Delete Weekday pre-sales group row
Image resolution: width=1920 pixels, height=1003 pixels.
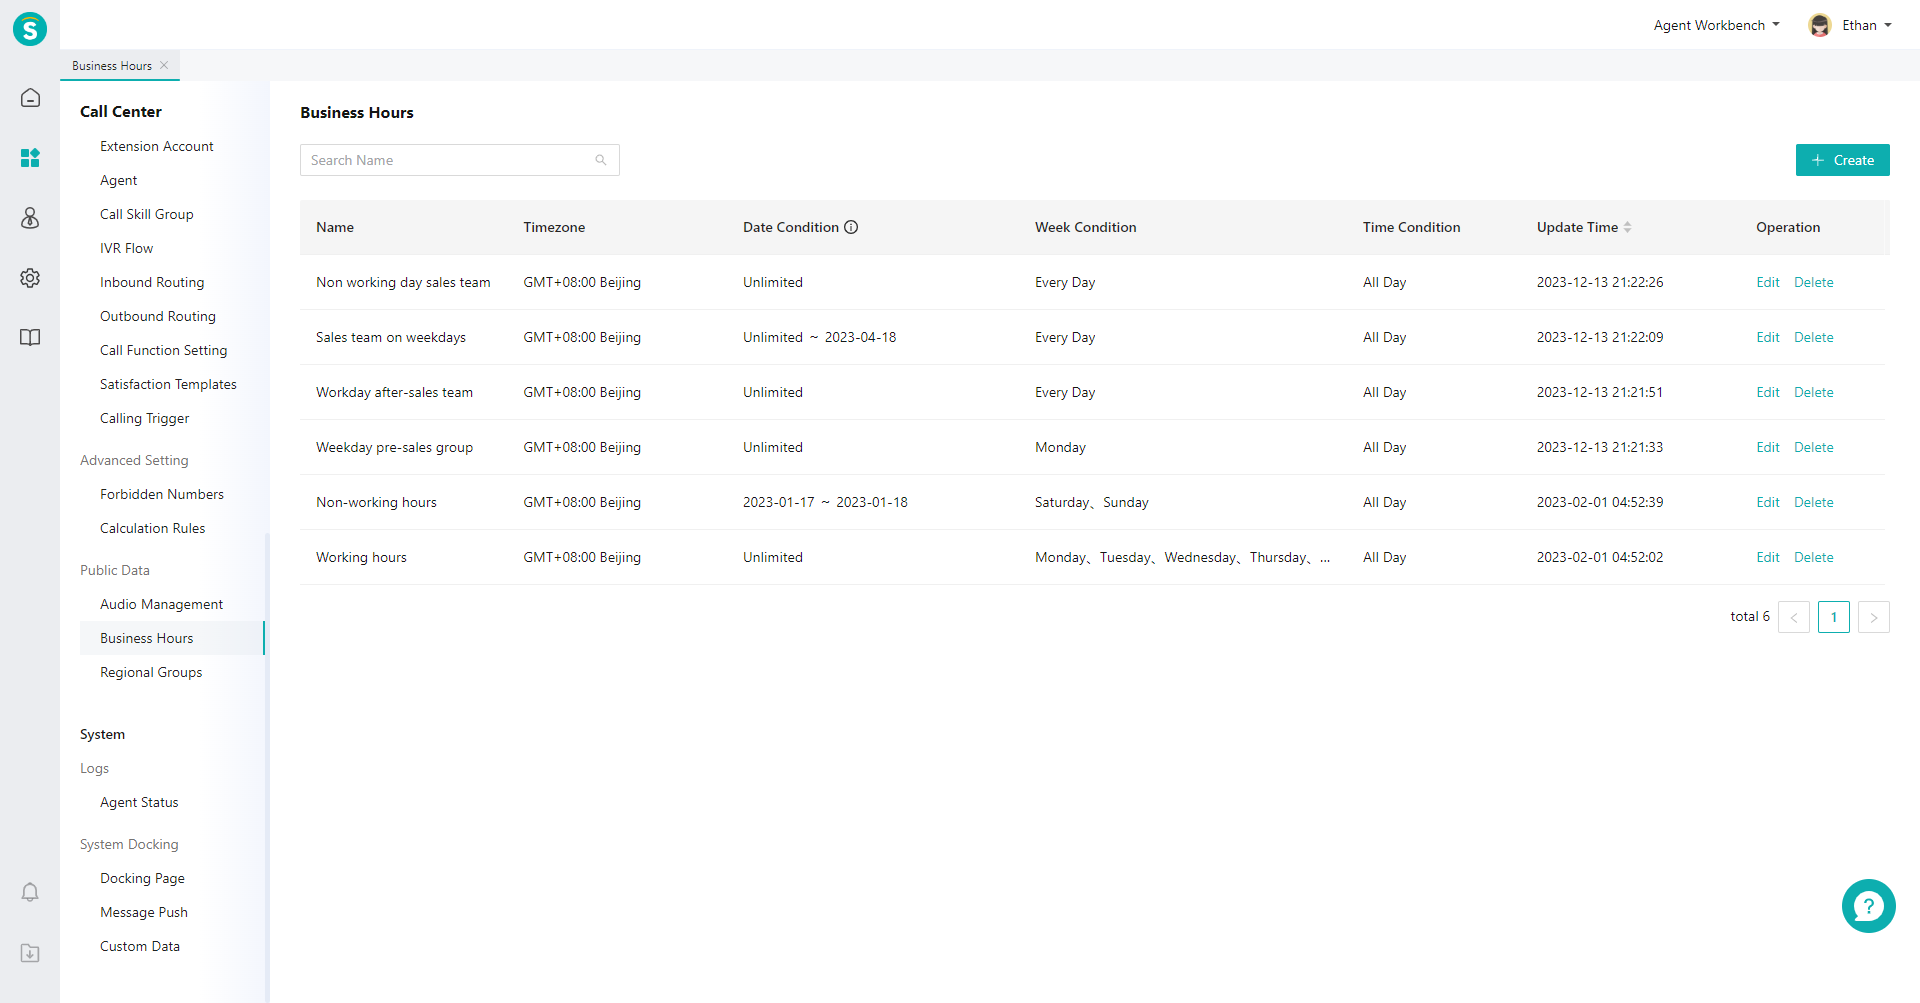[1814, 447]
